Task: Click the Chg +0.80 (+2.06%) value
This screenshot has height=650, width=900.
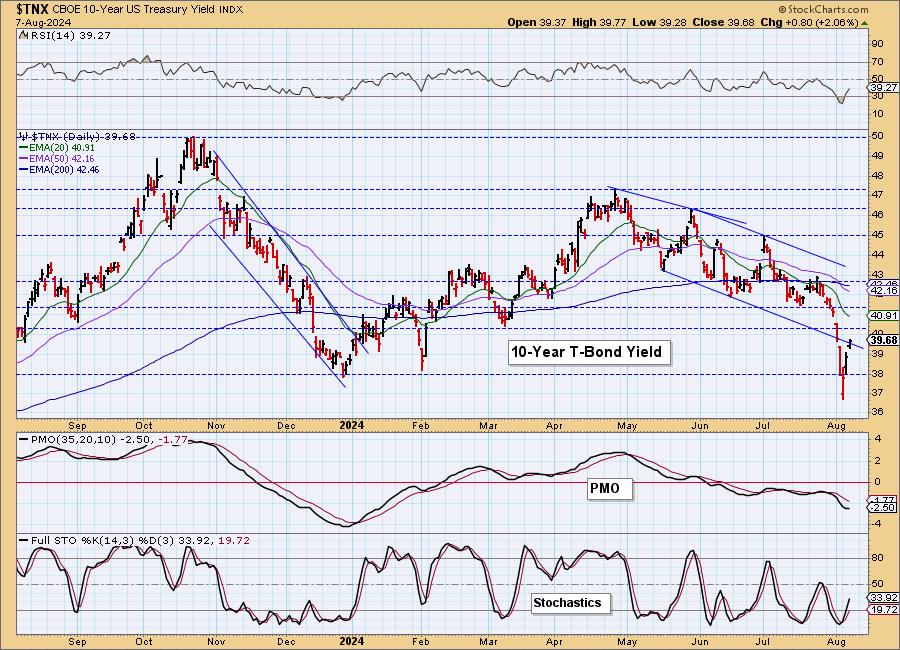Action: (x=809, y=22)
